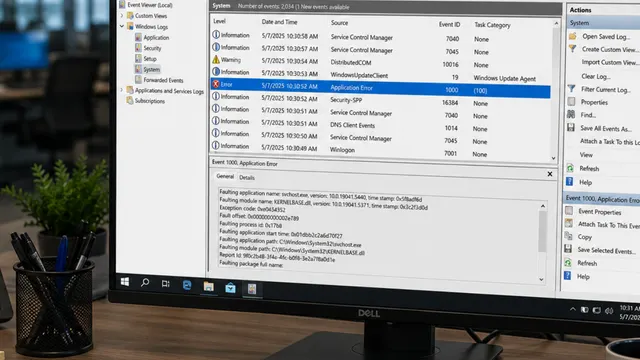Viewport: 640px width, 360px height.
Task: Collapse the Windows Logs node
Action: click(122, 26)
